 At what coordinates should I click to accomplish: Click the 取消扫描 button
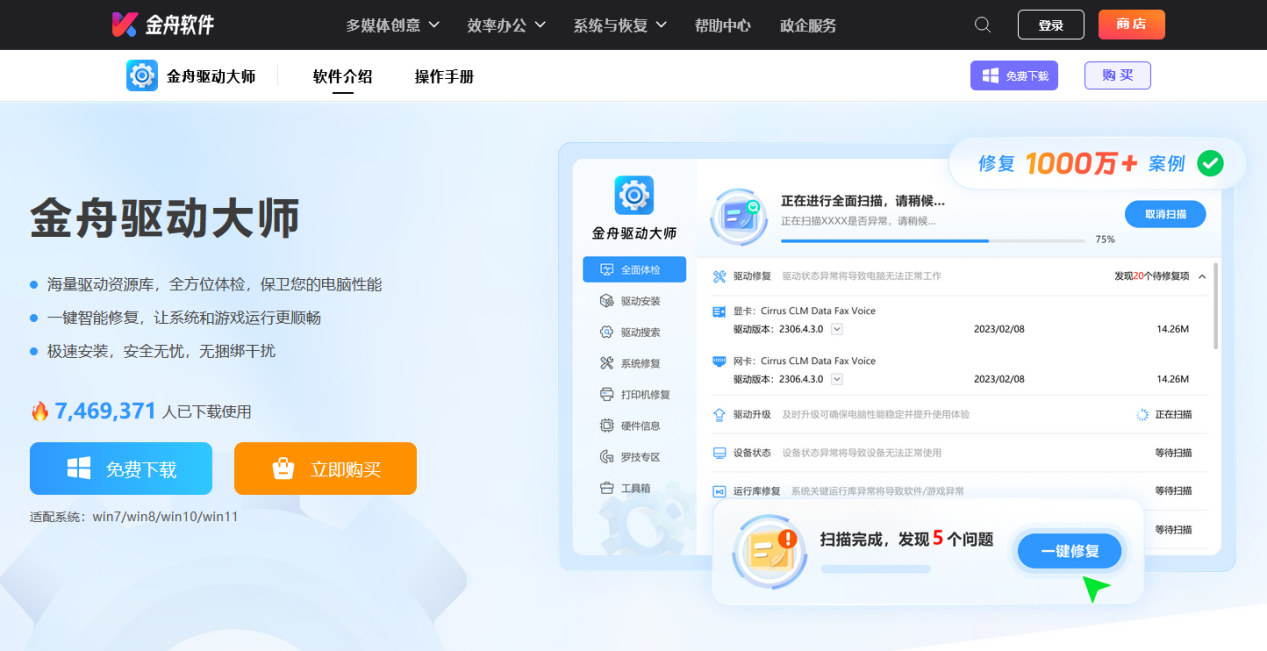1165,214
